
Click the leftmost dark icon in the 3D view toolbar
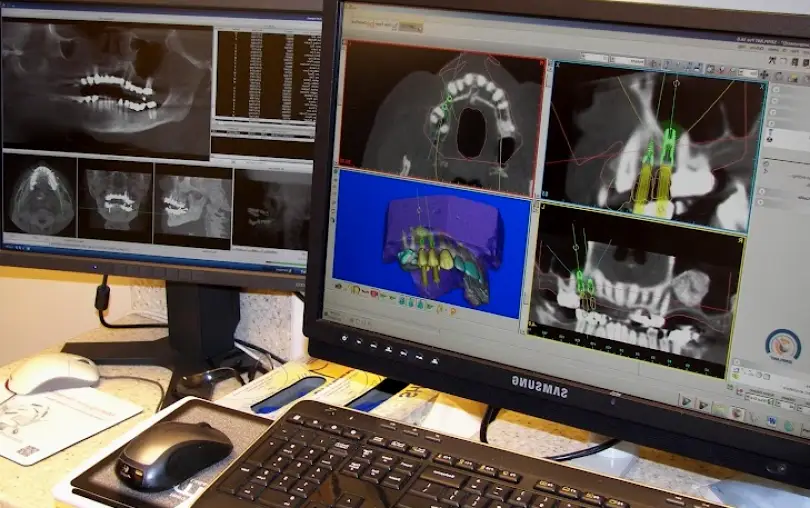coord(339,286)
